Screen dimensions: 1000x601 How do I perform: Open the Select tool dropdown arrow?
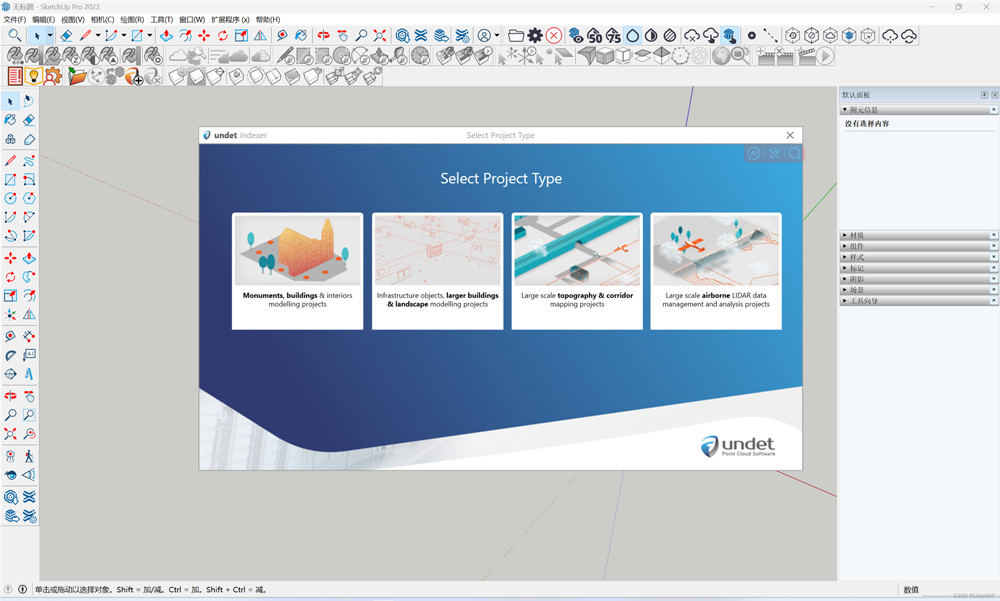coord(50,36)
